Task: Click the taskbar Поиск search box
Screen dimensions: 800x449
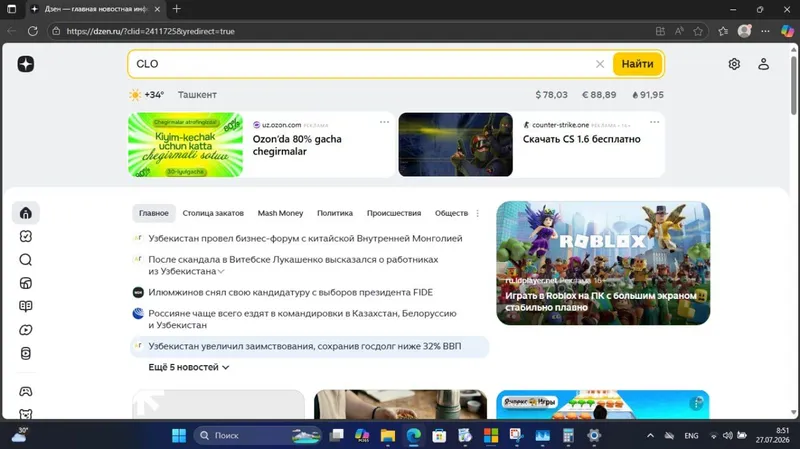Action: click(258, 435)
